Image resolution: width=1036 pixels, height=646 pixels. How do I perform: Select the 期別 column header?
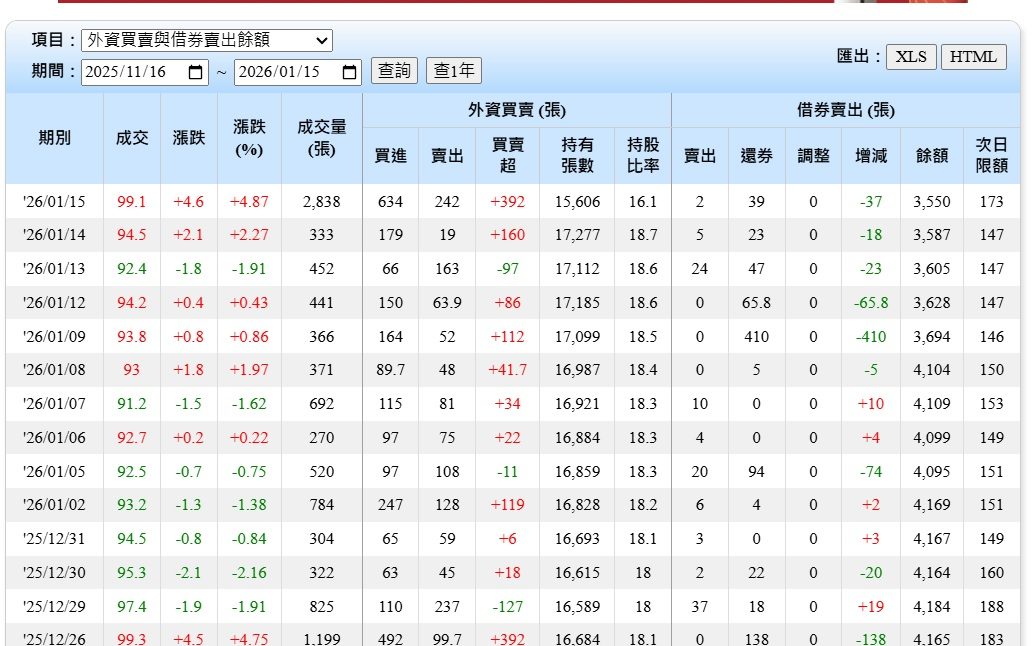pos(55,138)
